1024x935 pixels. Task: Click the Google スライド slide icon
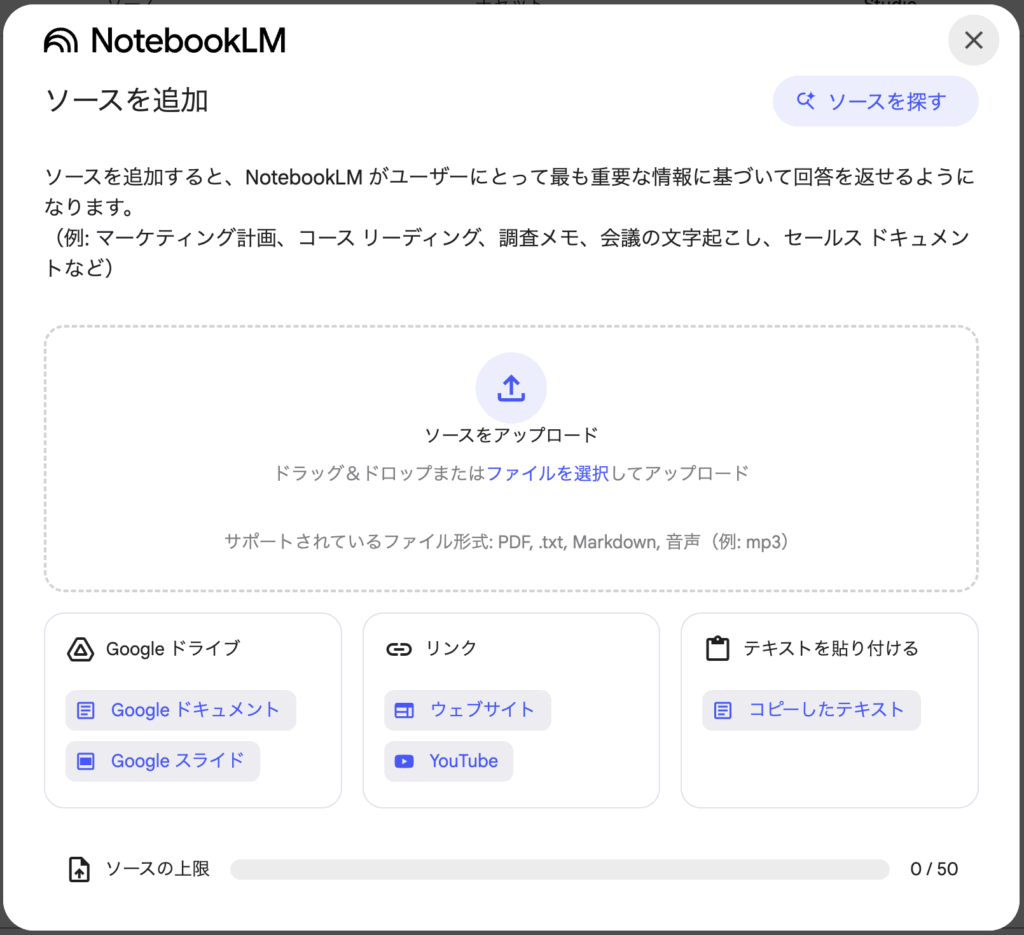[86, 761]
